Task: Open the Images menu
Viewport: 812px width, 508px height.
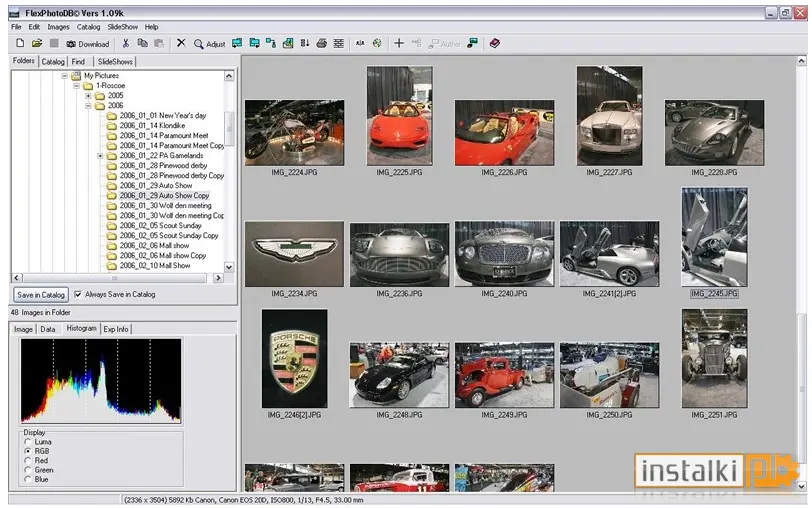Action: pos(59,27)
